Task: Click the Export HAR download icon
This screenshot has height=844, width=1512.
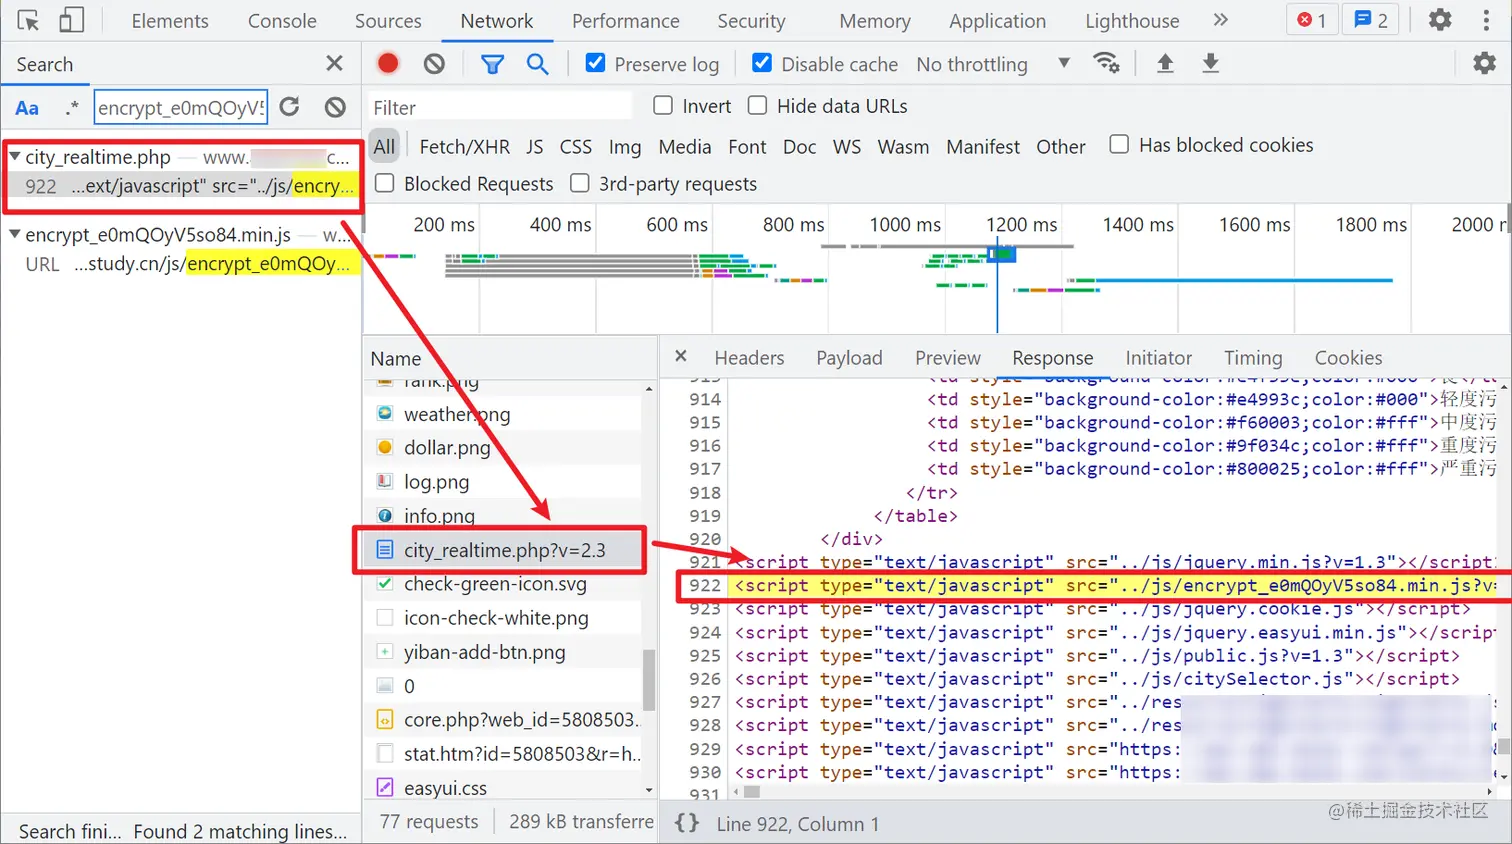Action: 1210,64
